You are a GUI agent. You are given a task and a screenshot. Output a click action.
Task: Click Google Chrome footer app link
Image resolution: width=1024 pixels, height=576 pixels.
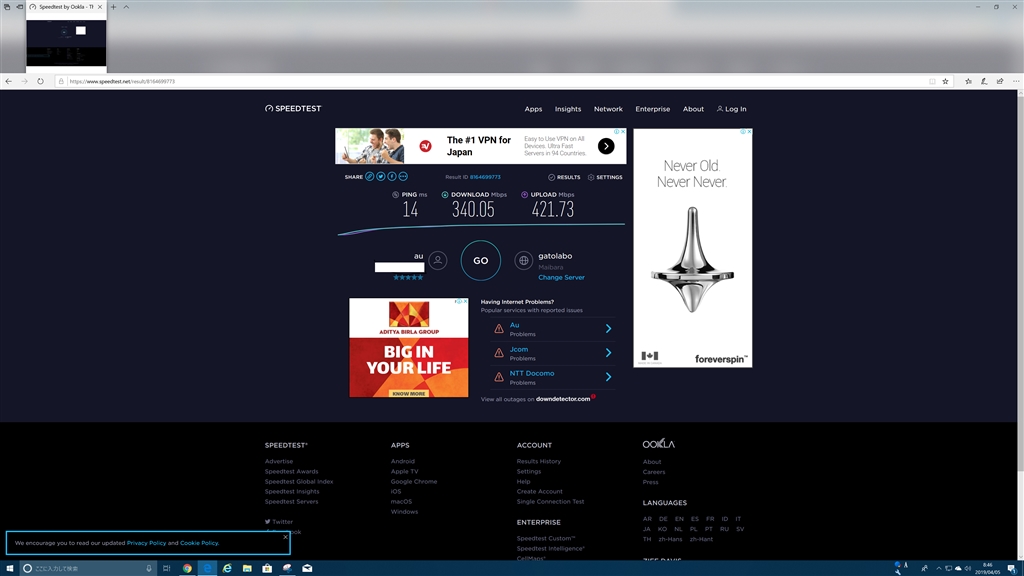pyautogui.click(x=414, y=481)
